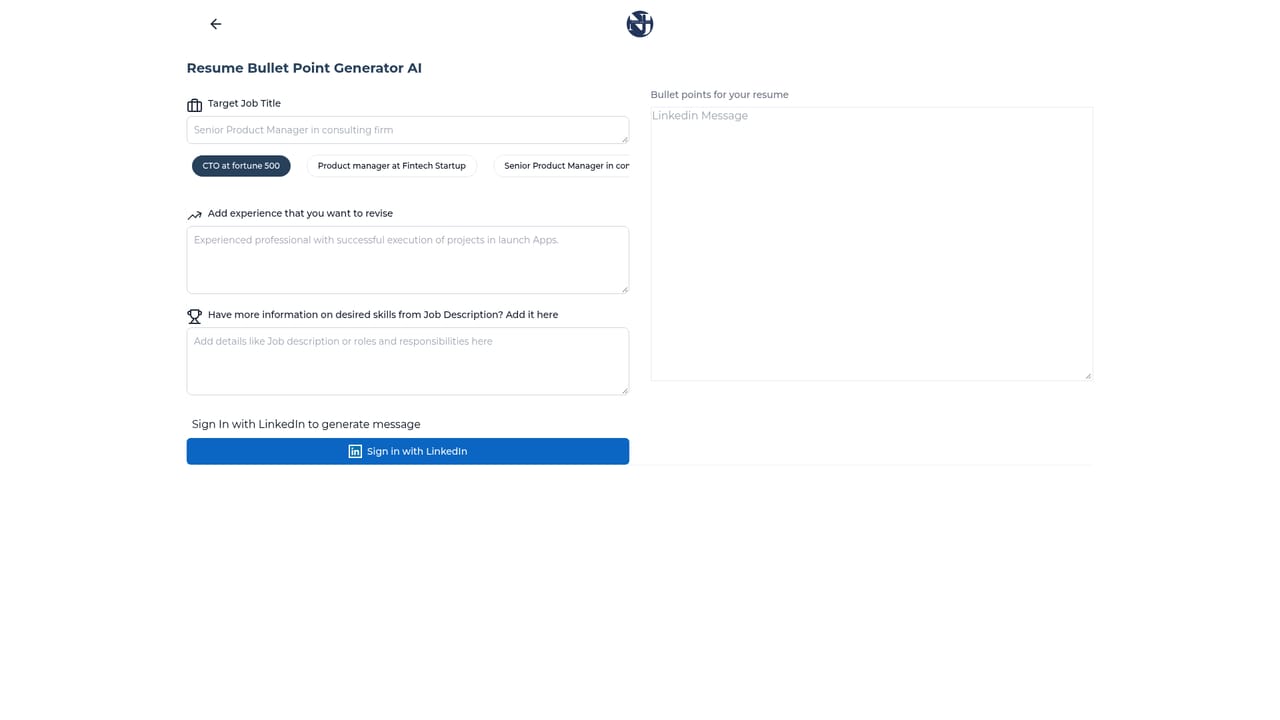The image size is (1280, 720).
Task: Click Sign In with LinkedIn to generate message text
Action: click(306, 424)
